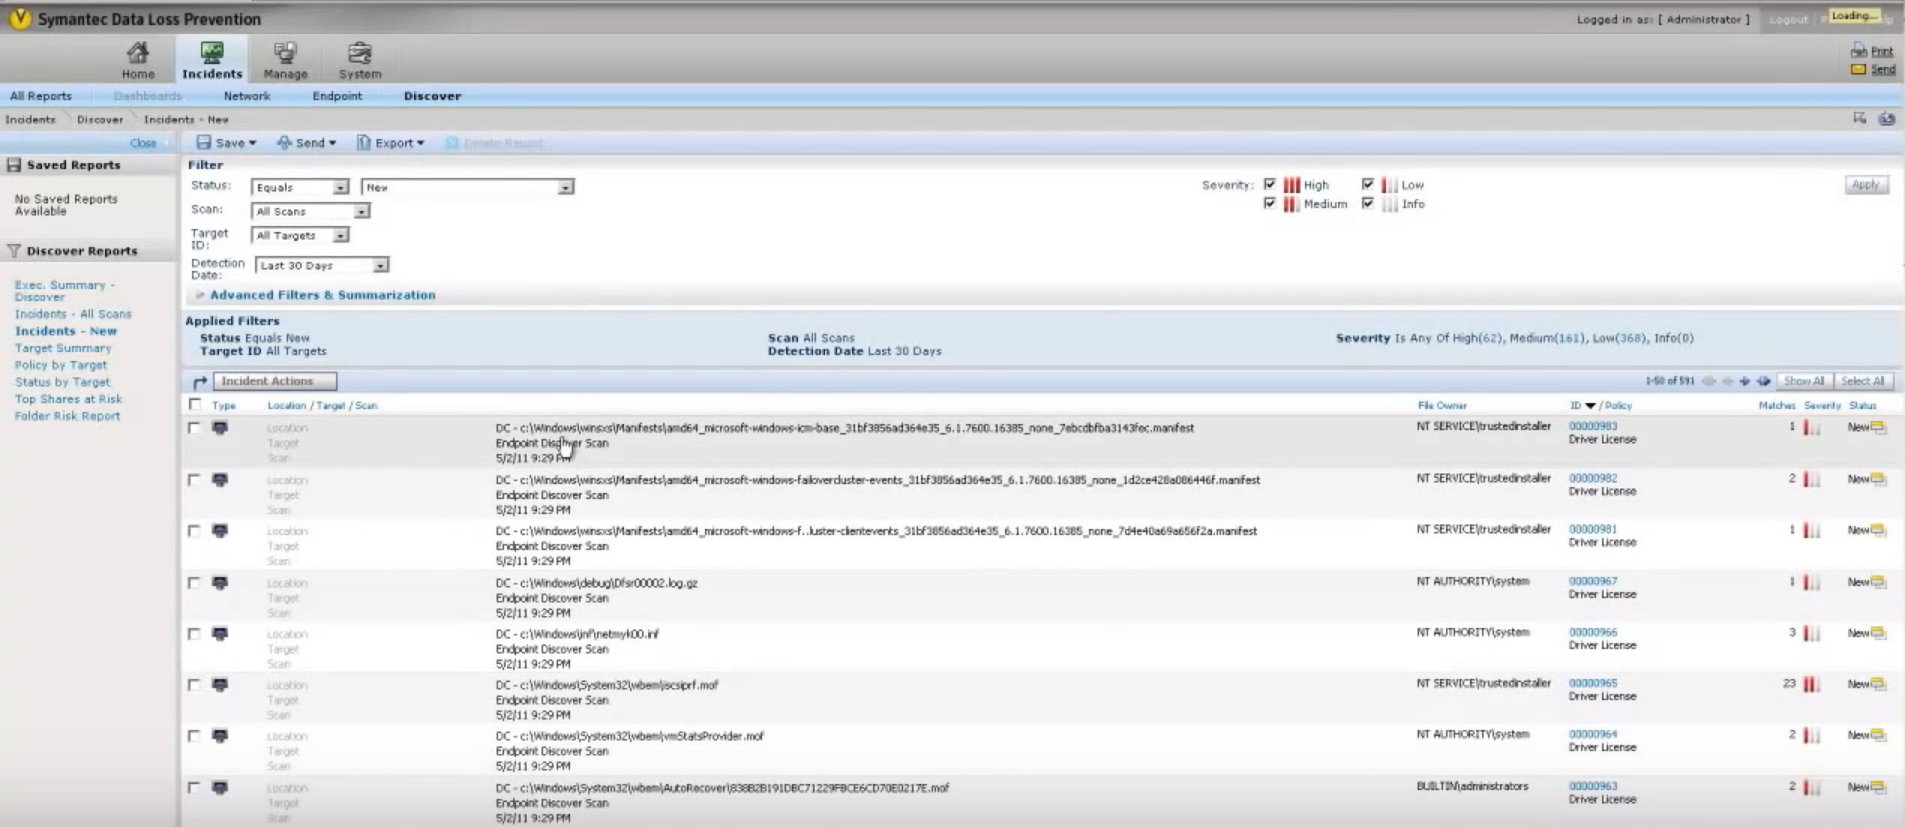Click endpoint computer icon for incident 00000983
The image size is (1905, 827).
point(220,428)
